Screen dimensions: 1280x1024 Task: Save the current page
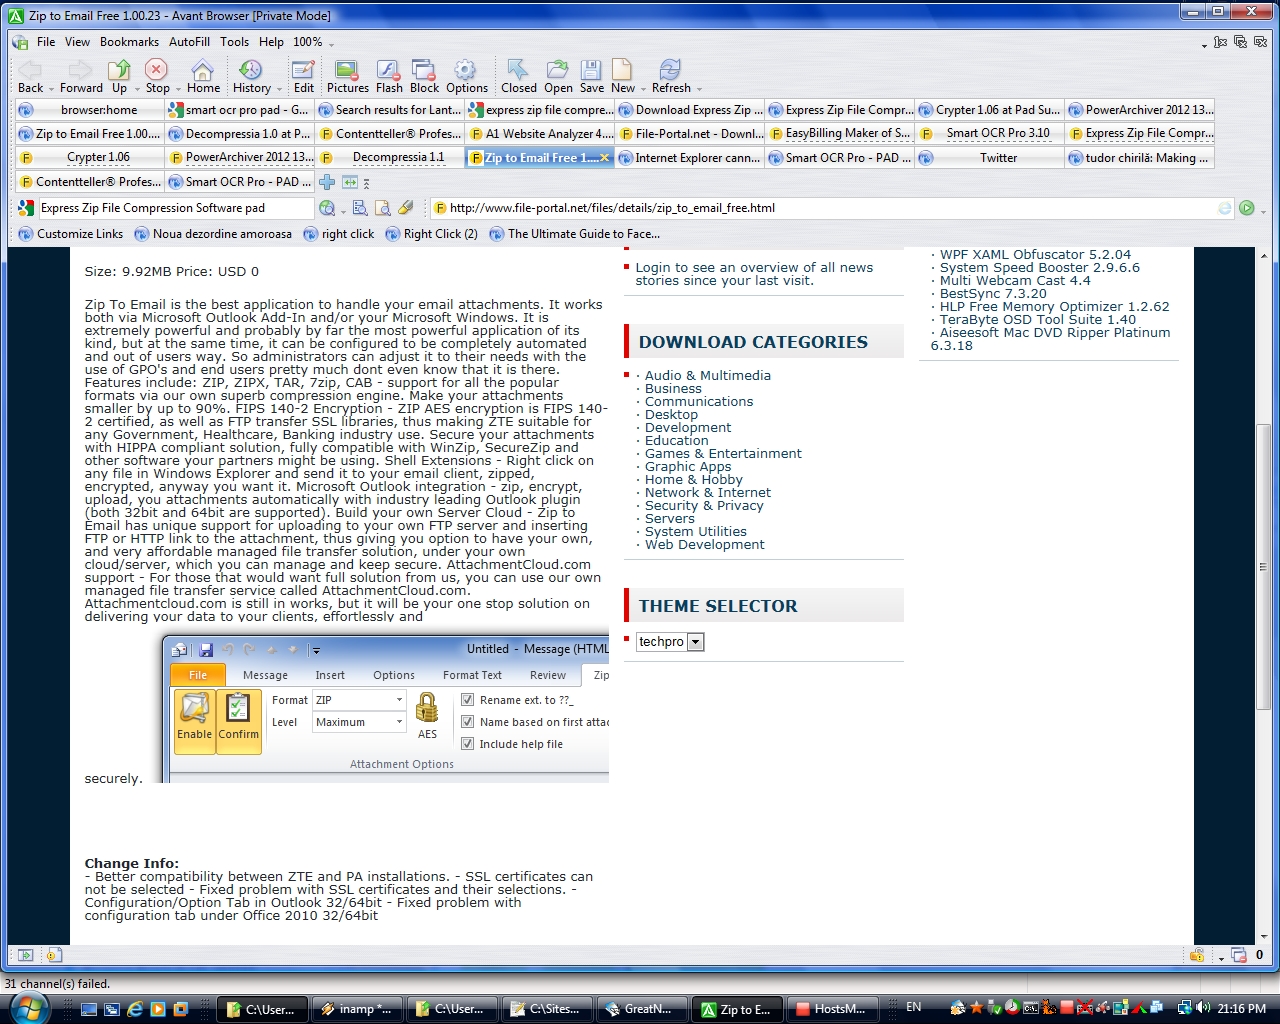pyautogui.click(x=591, y=69)
